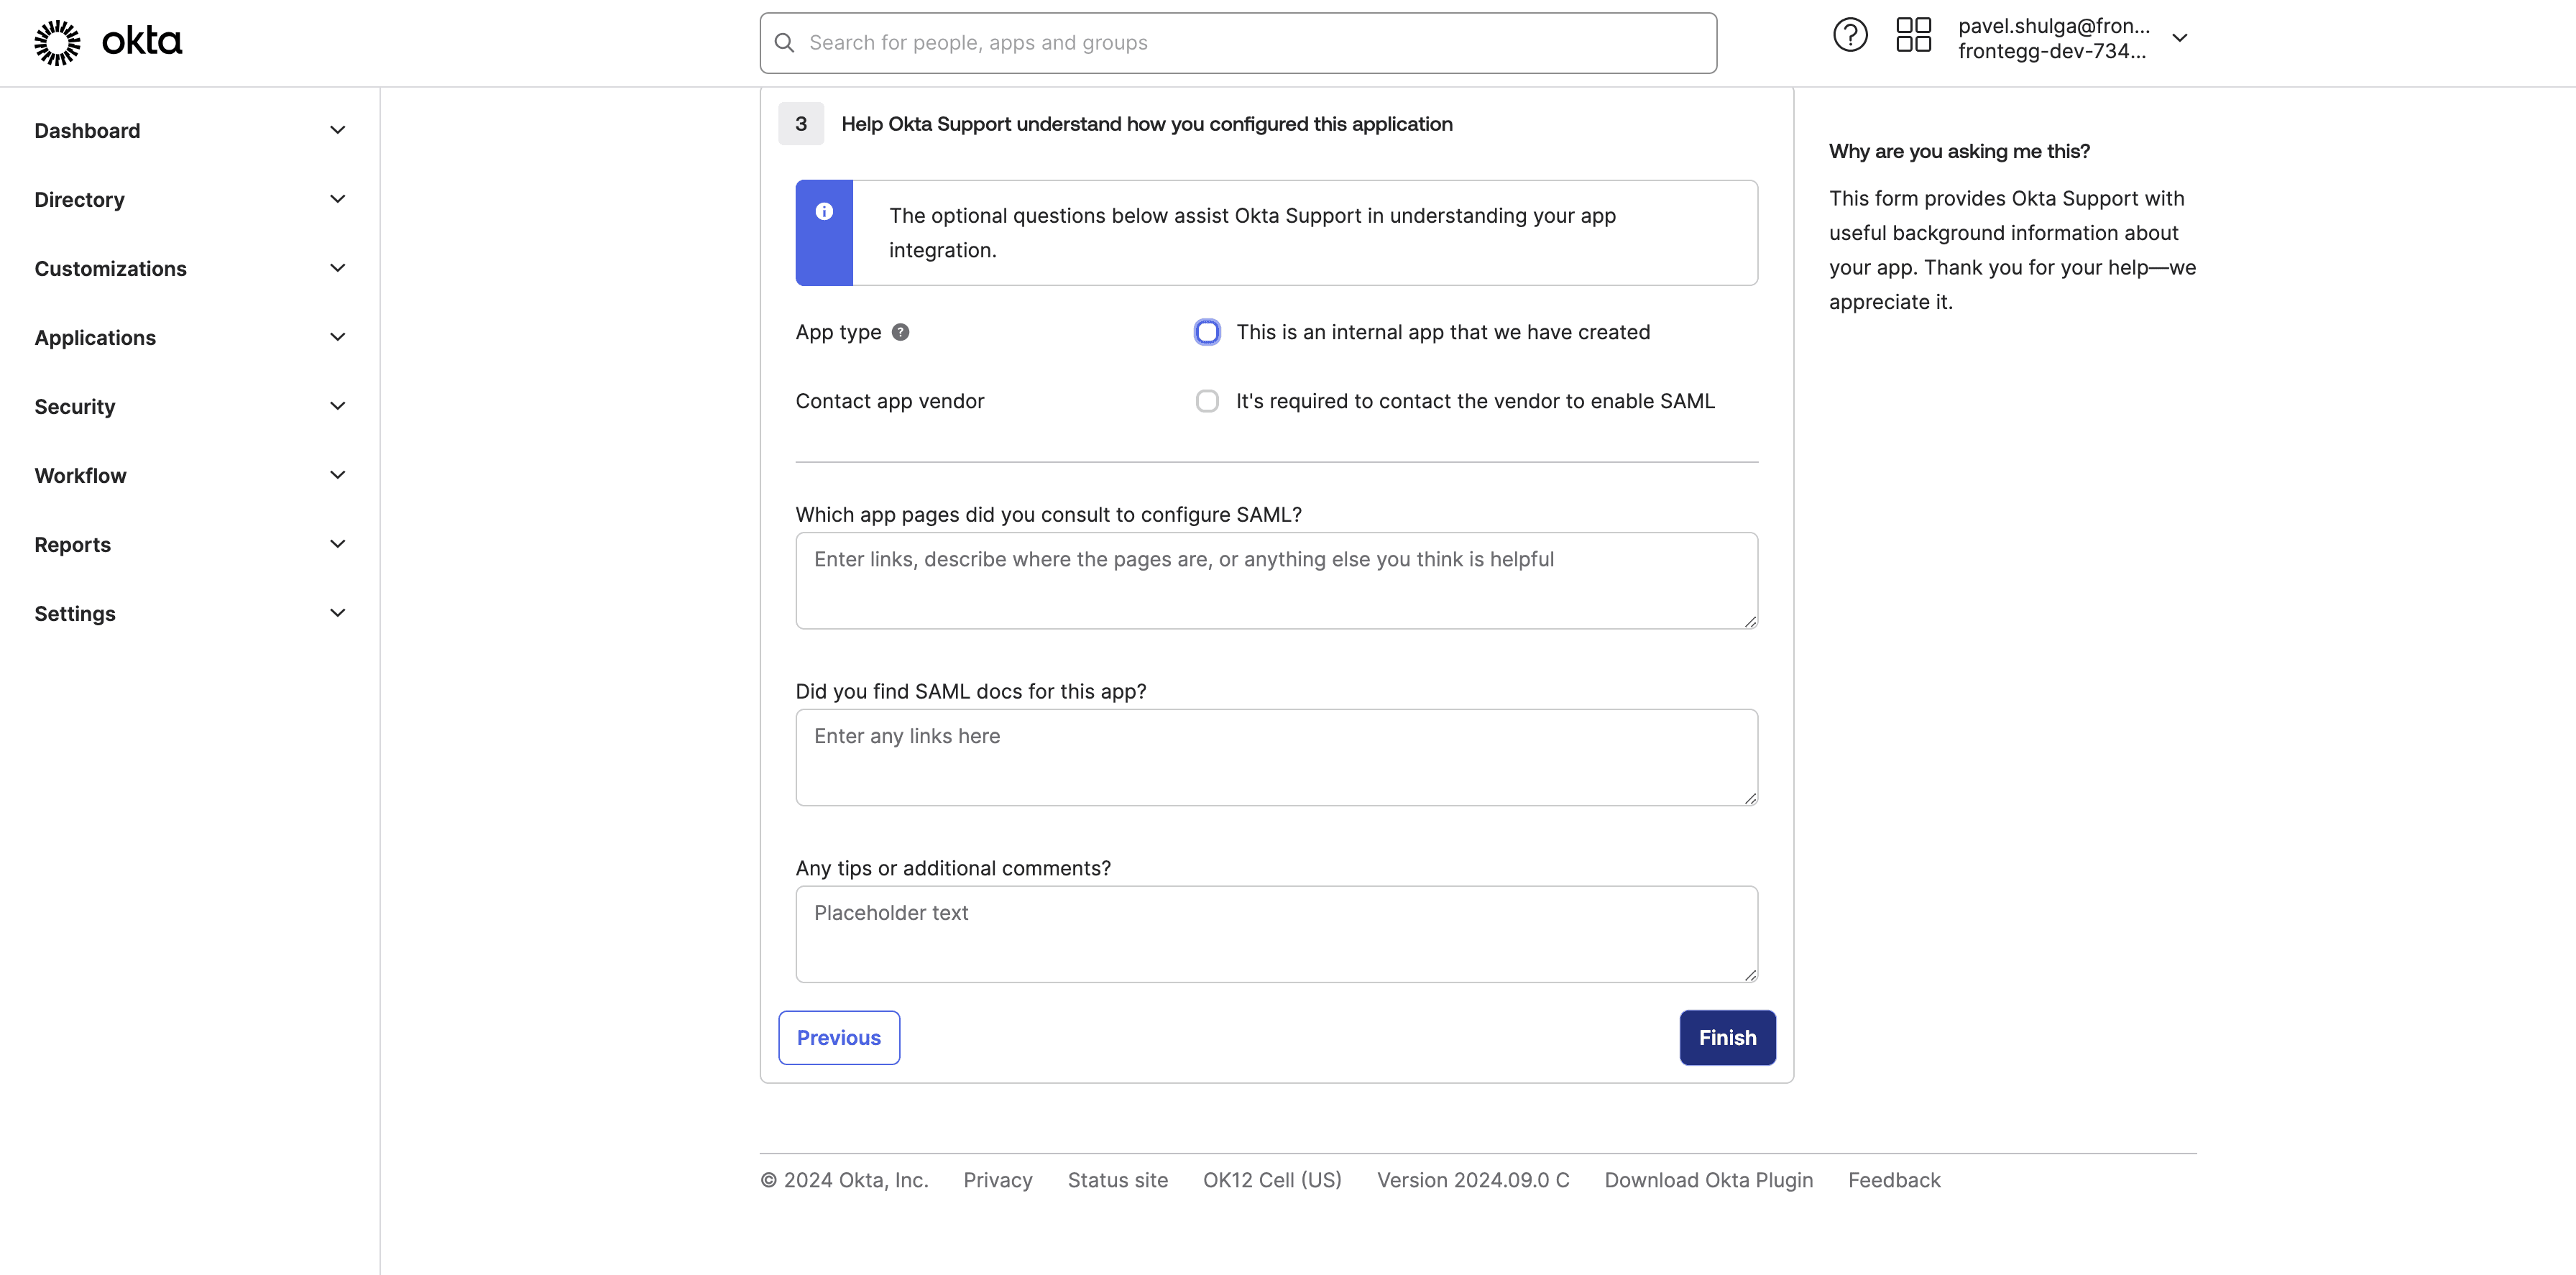This screenshot has width=2576, height=1275.
Task: Expand the Workflow menu chevron
Action: click(x=338, y=475)
